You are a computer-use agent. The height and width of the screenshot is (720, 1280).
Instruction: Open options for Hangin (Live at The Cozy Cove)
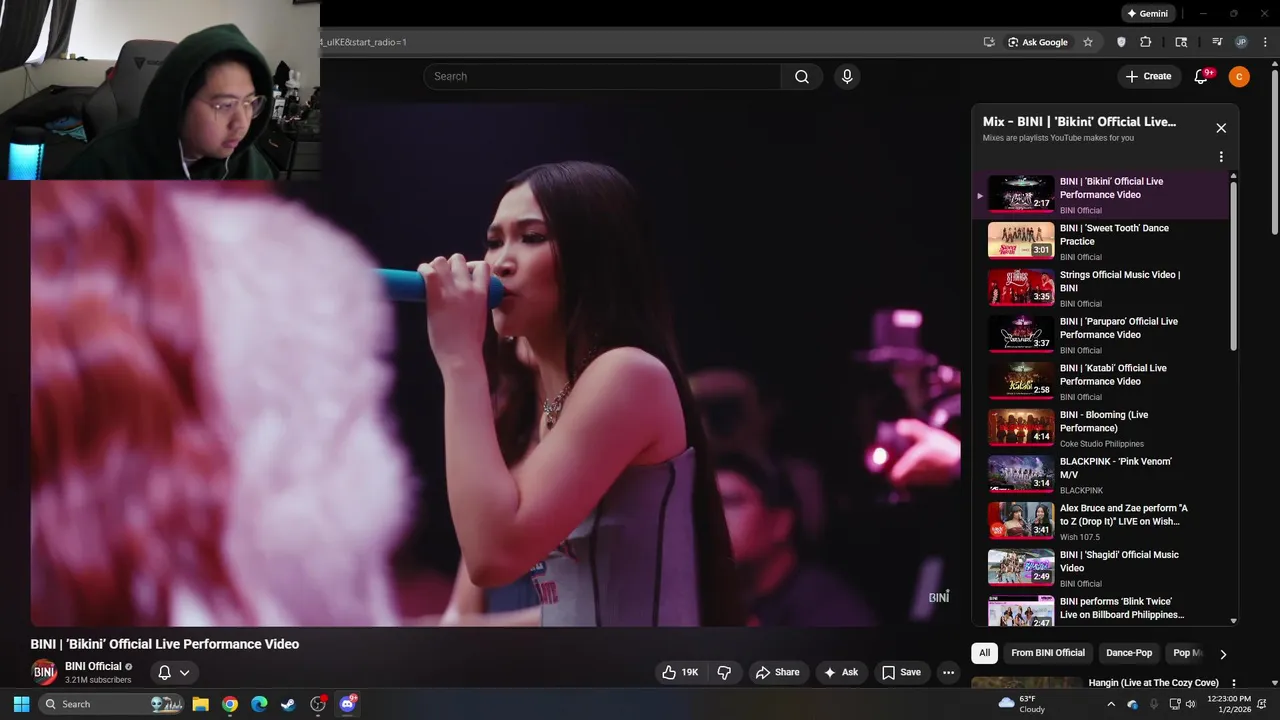click(1233, 684)
